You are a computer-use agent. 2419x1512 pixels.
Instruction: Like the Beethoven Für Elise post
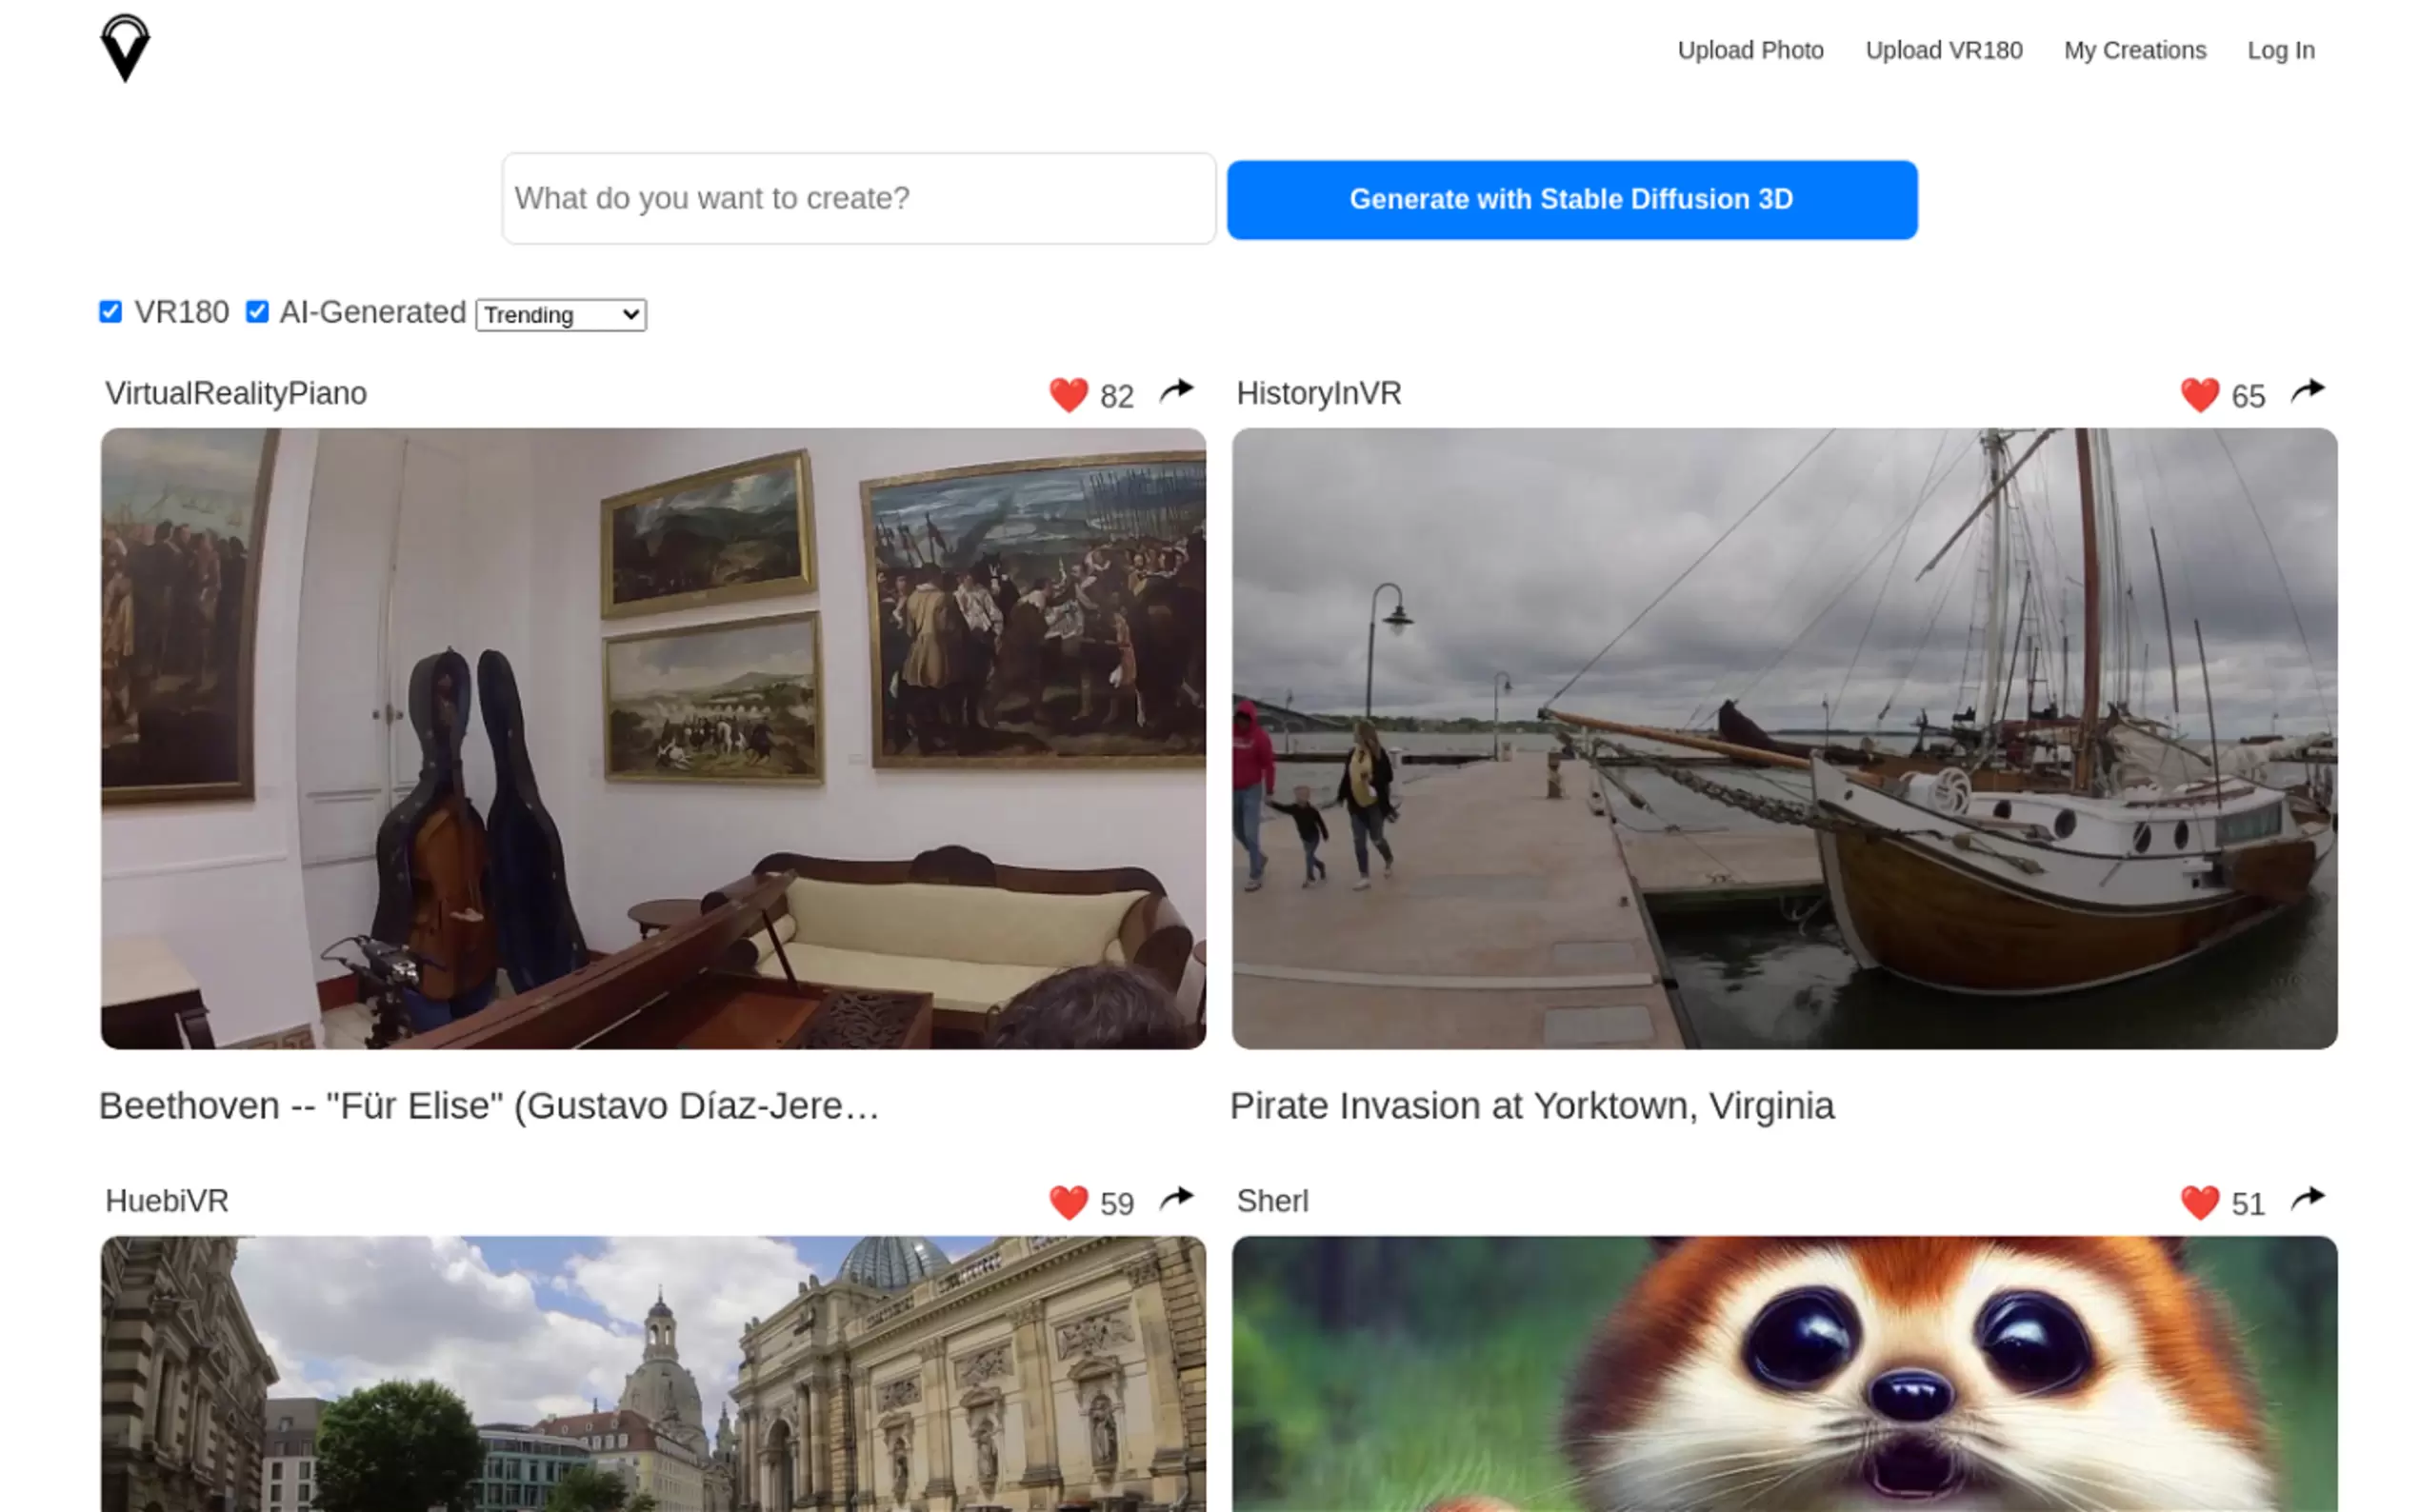[x=1067, y=395]
